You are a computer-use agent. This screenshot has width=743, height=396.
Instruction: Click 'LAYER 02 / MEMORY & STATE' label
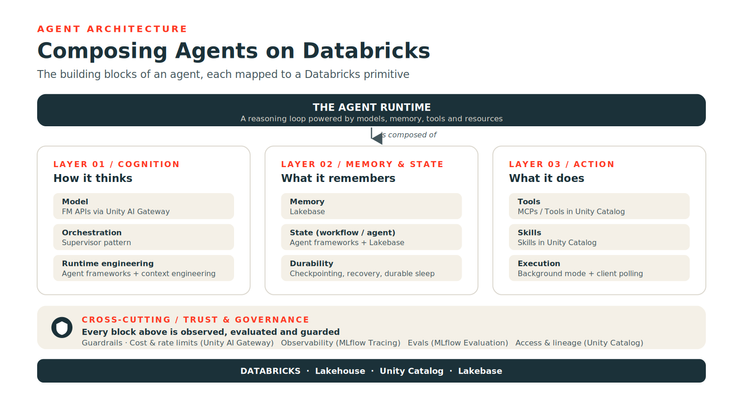point(362,164)
